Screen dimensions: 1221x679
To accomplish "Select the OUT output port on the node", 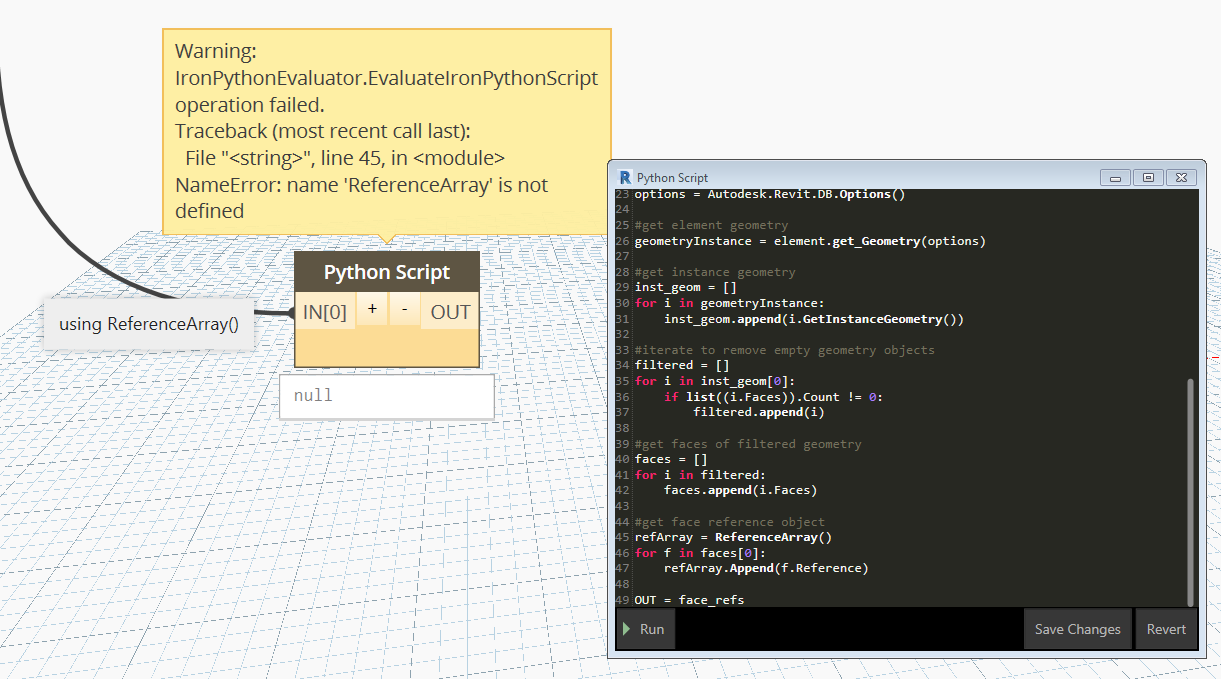I will coord(450,312).
